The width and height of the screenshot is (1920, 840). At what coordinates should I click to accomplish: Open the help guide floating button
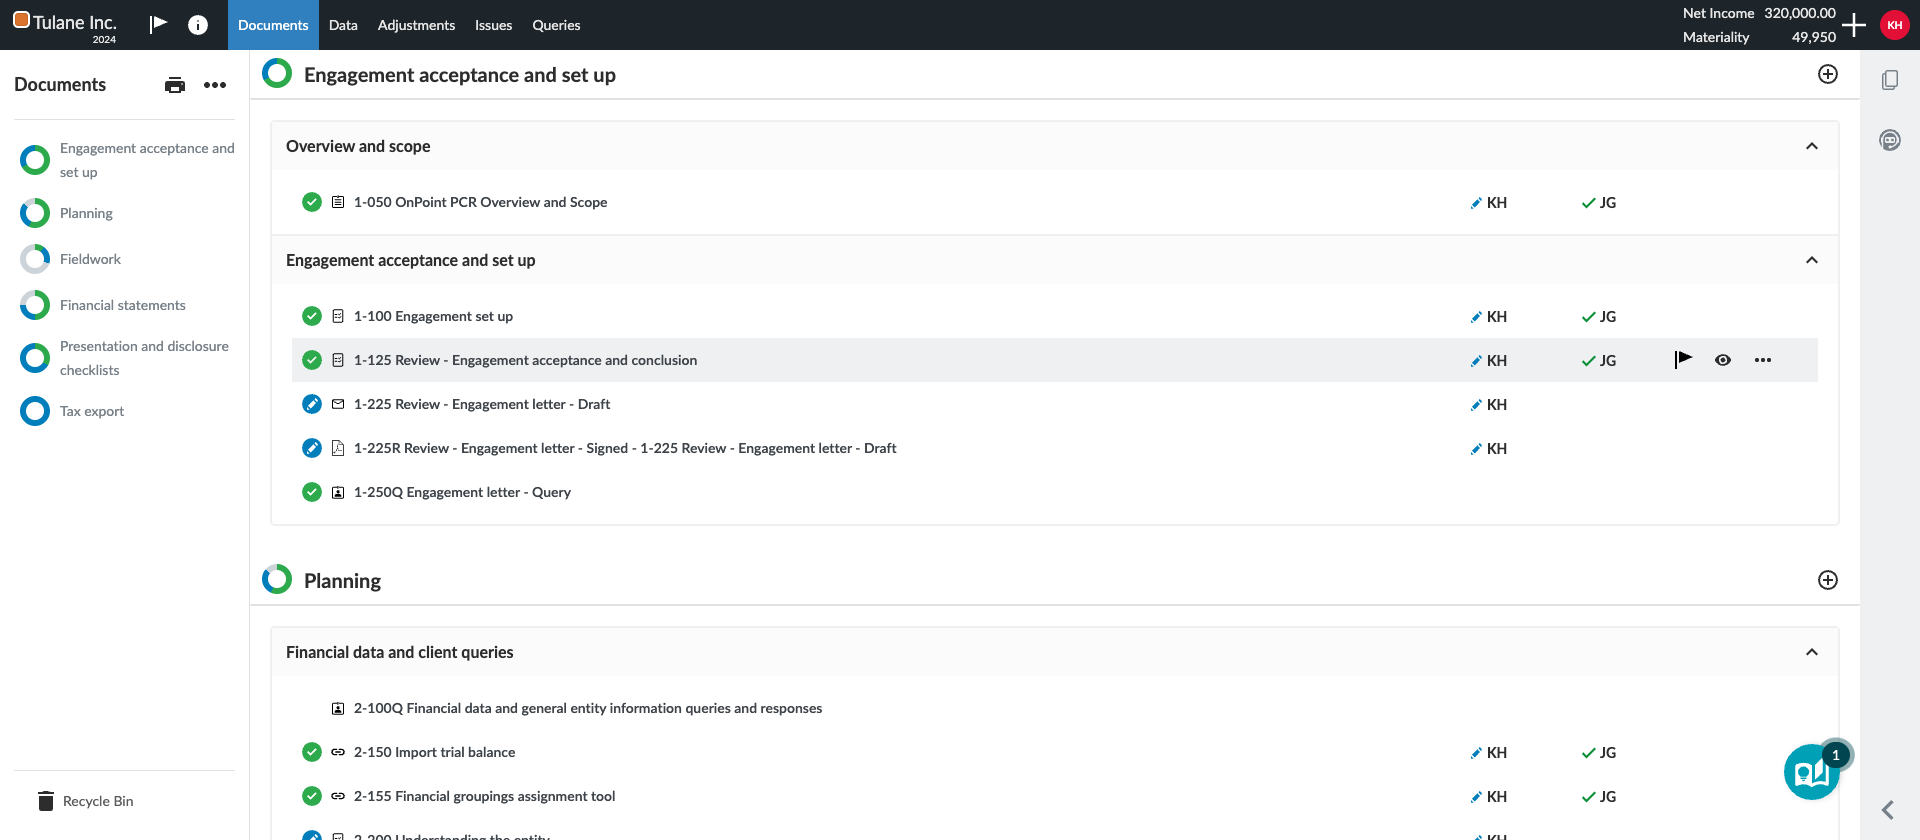point(1811,772)
